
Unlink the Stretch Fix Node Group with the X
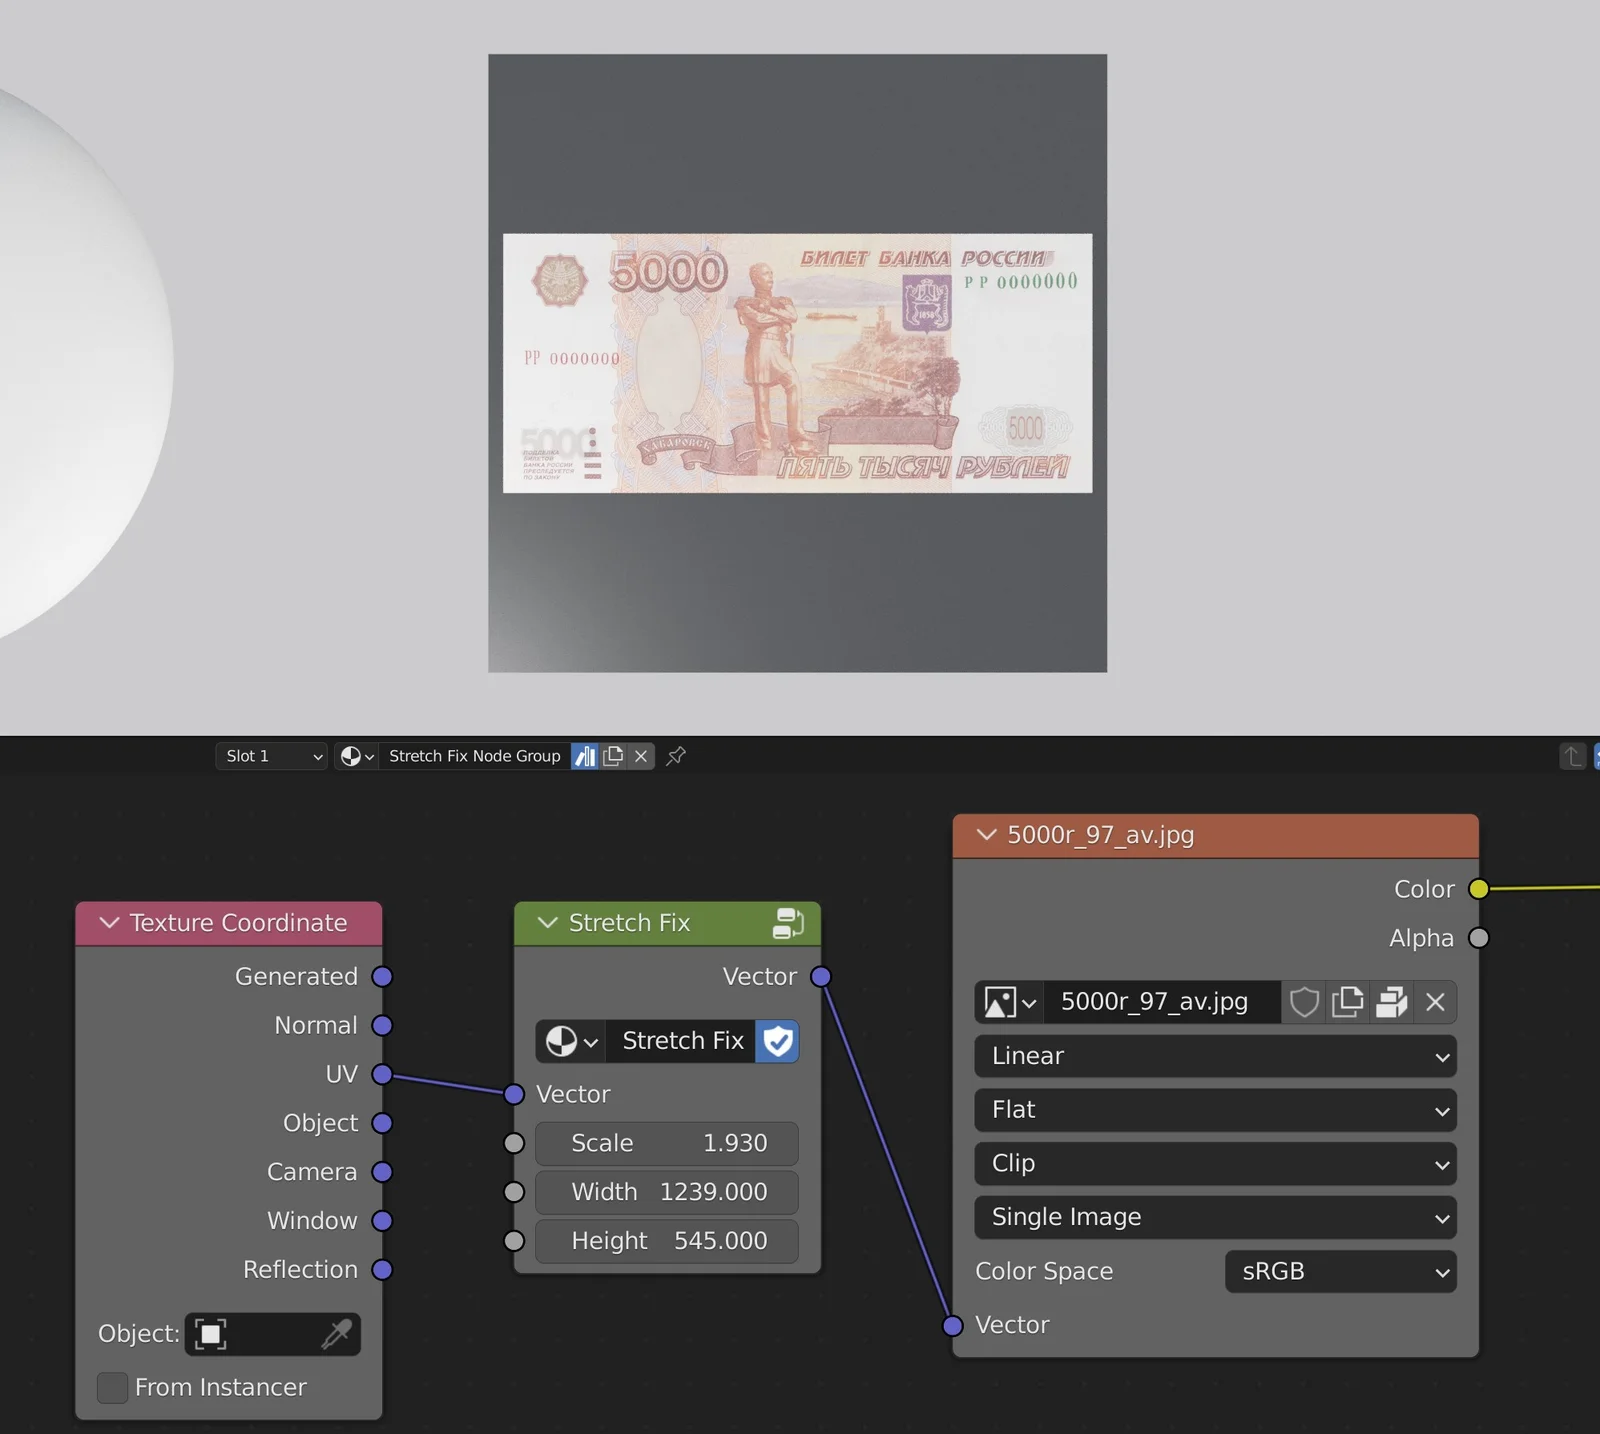[x=641, y=756]
